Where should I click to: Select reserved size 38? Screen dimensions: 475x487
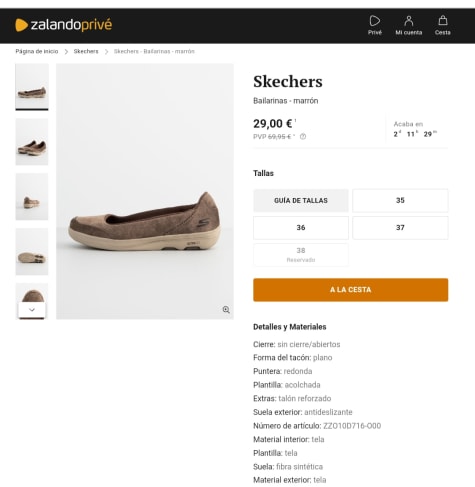[301, 255]
